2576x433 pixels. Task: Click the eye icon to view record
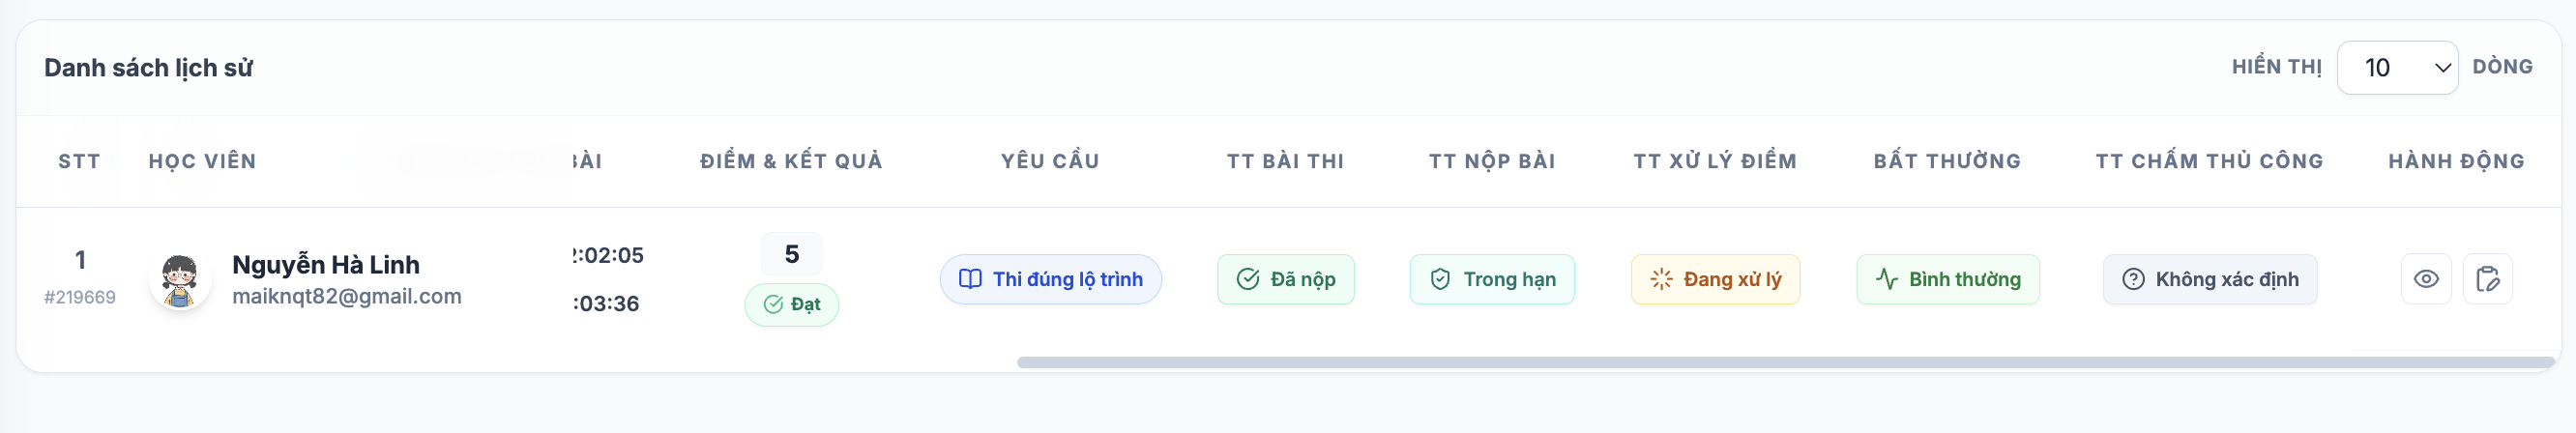point(2425,279)
